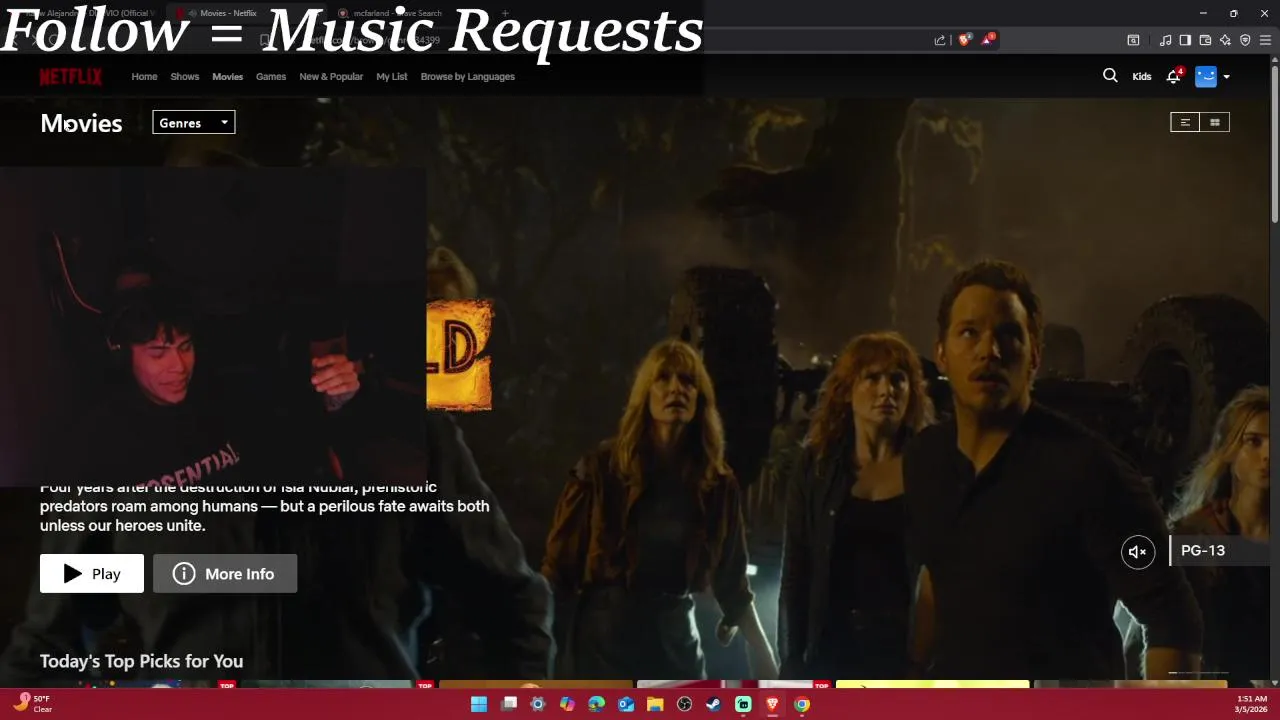Open Netflix search
Image resolution: width=1280 pixels, height=720 pixels.
[1110, 76]
